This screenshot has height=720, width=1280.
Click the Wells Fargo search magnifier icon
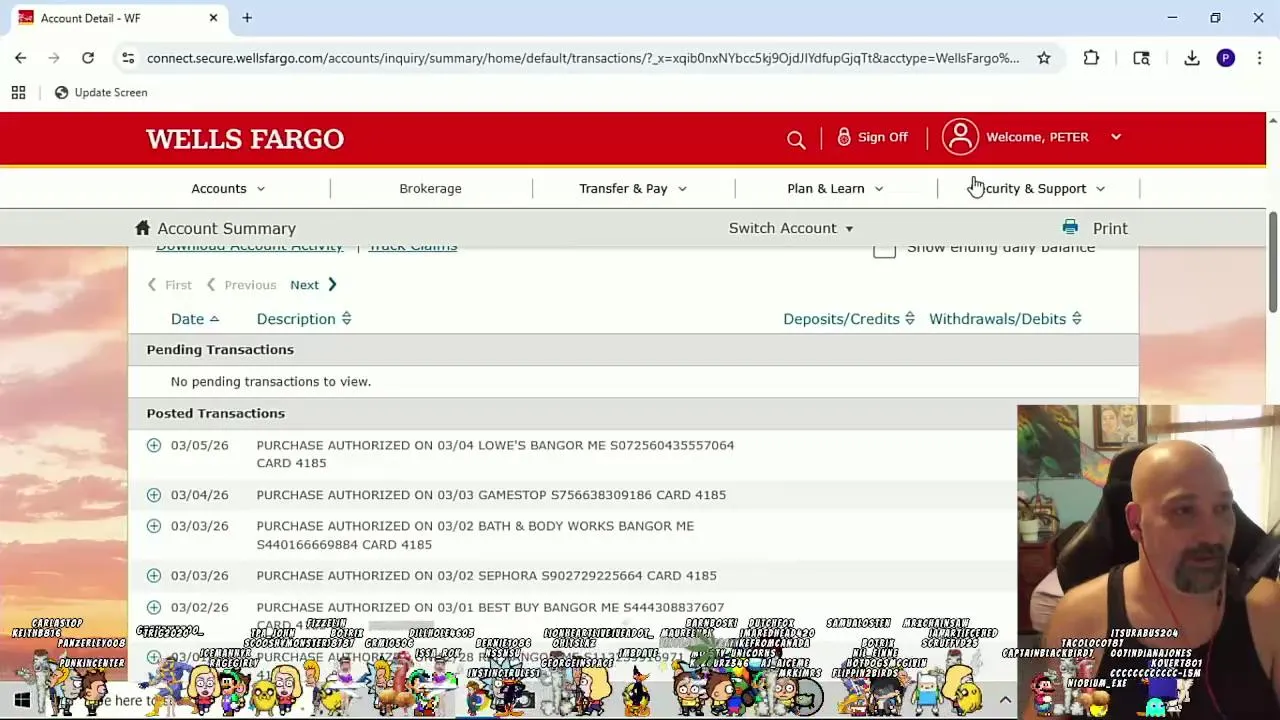point(796,140)
